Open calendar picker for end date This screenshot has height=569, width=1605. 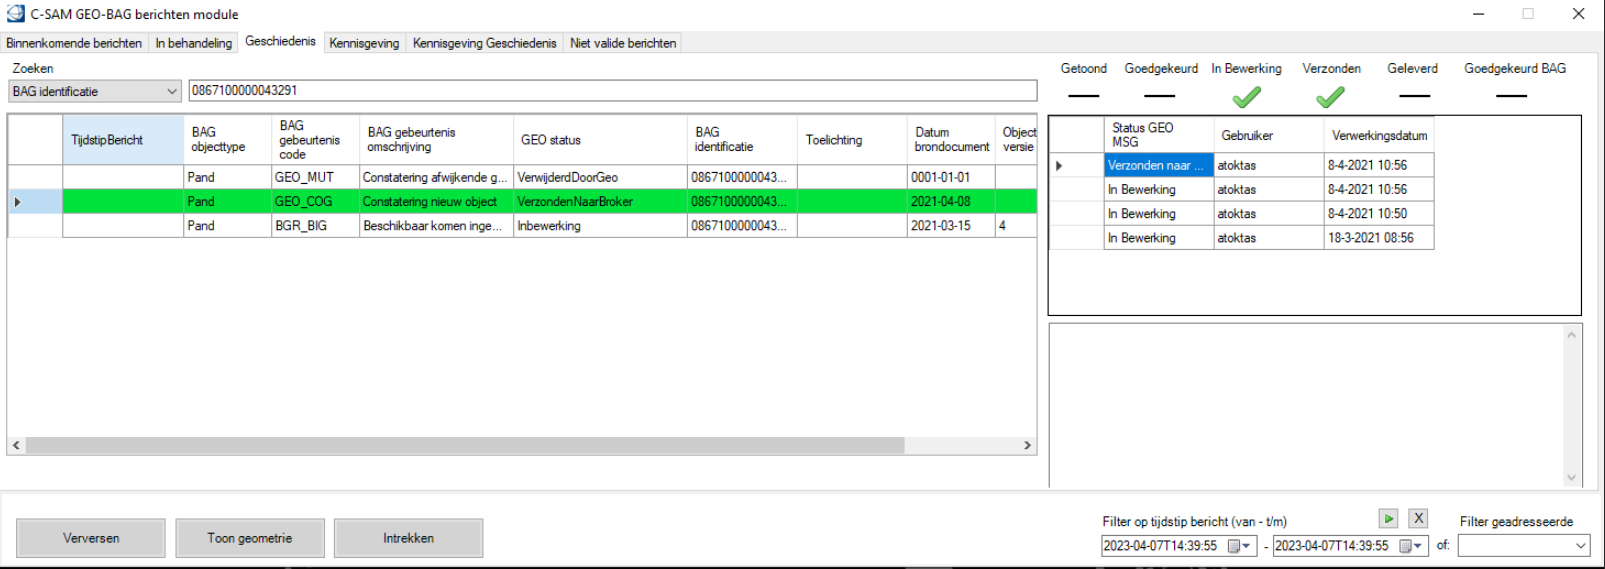[1405, 546]
